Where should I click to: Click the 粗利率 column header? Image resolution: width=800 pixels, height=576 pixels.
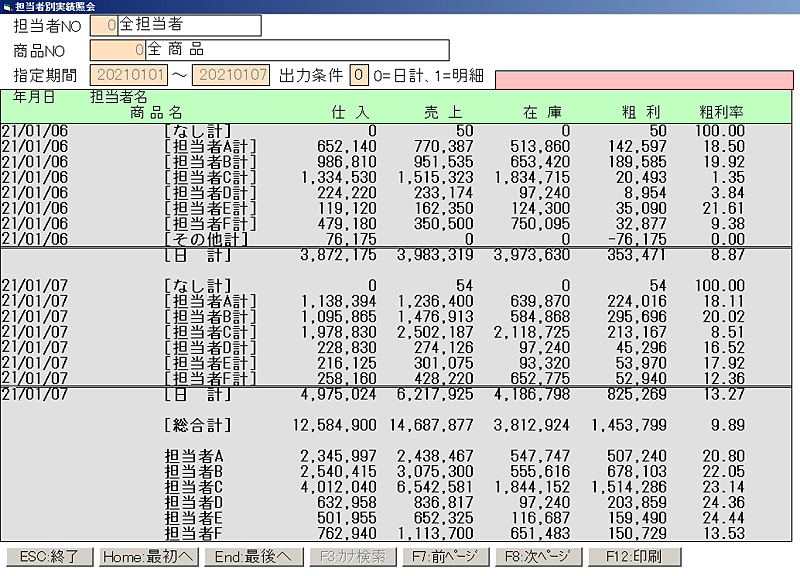pyautogui.click(x=721, y=113)
